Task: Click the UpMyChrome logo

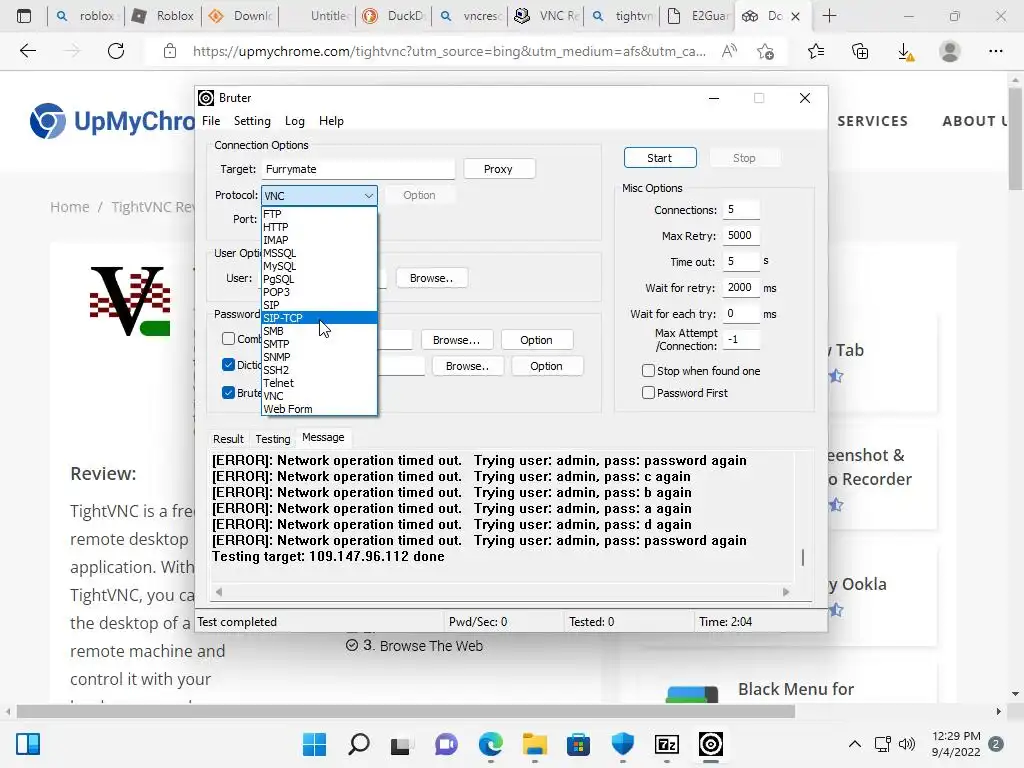Action: 112,121
